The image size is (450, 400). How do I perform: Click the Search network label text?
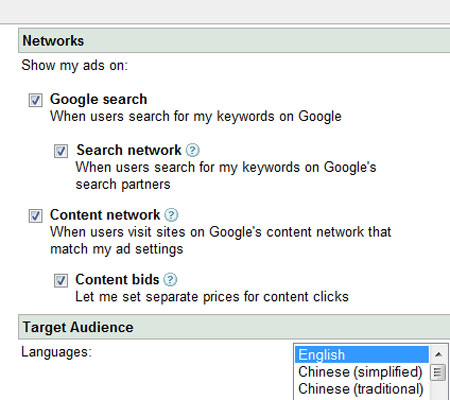(129, 150)
